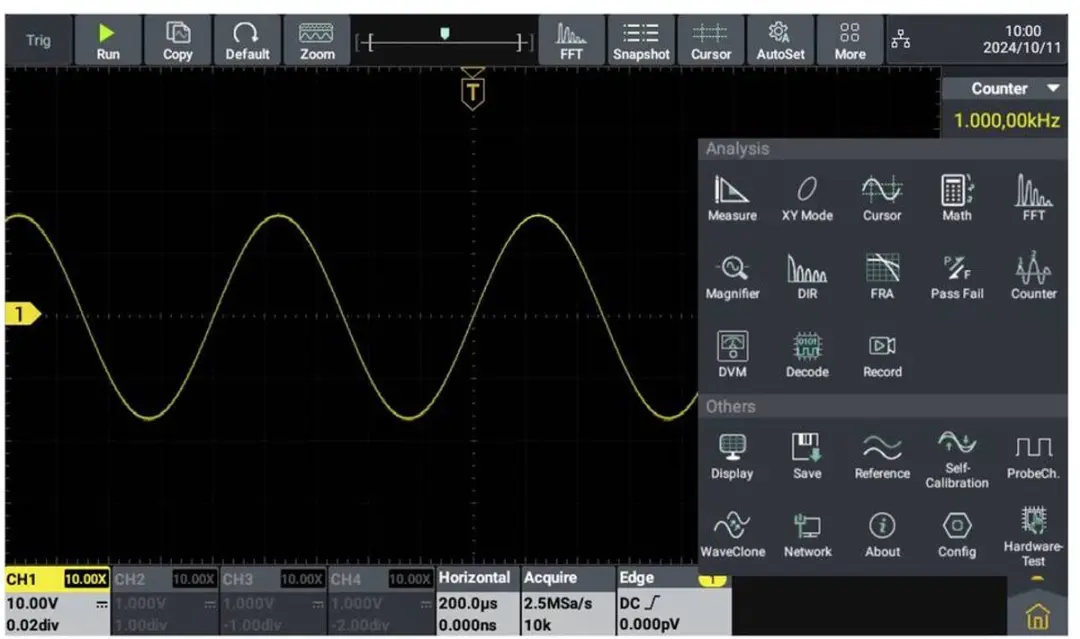Open the Acquire settings panel
Viewport: 1080px width, 639px height.
(x=568, y=601)
